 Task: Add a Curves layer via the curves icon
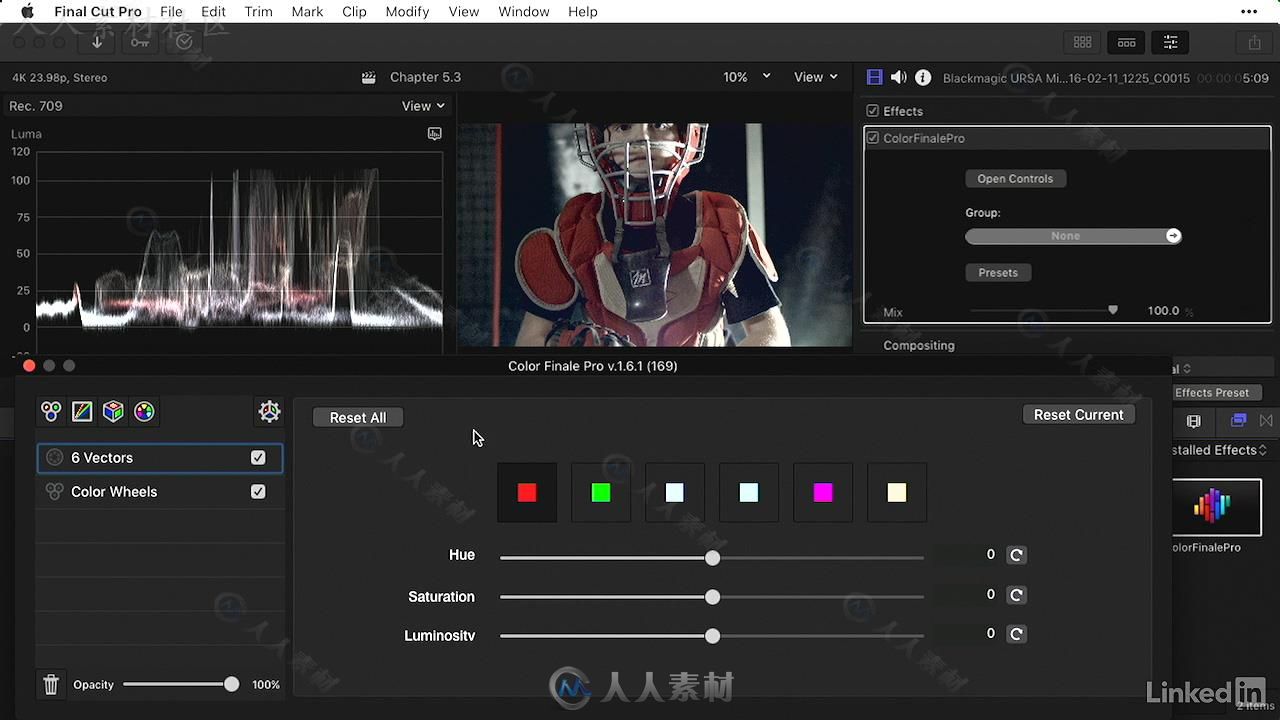(82, 411)
